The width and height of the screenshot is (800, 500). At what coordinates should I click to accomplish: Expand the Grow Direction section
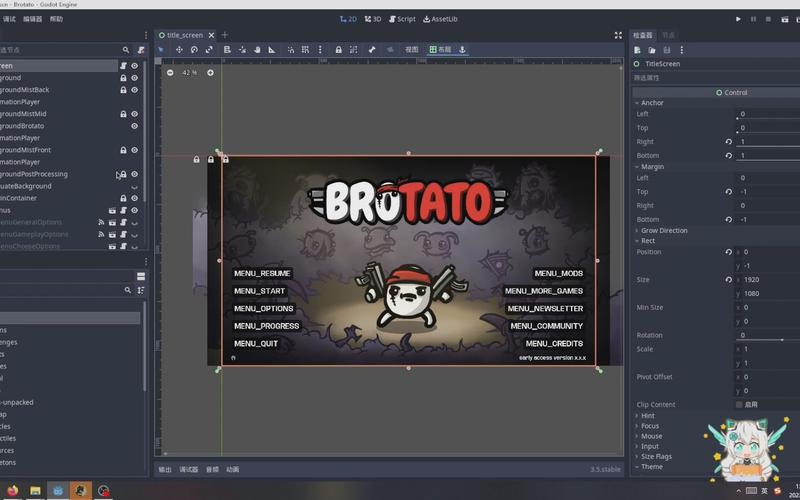point(661,231)
